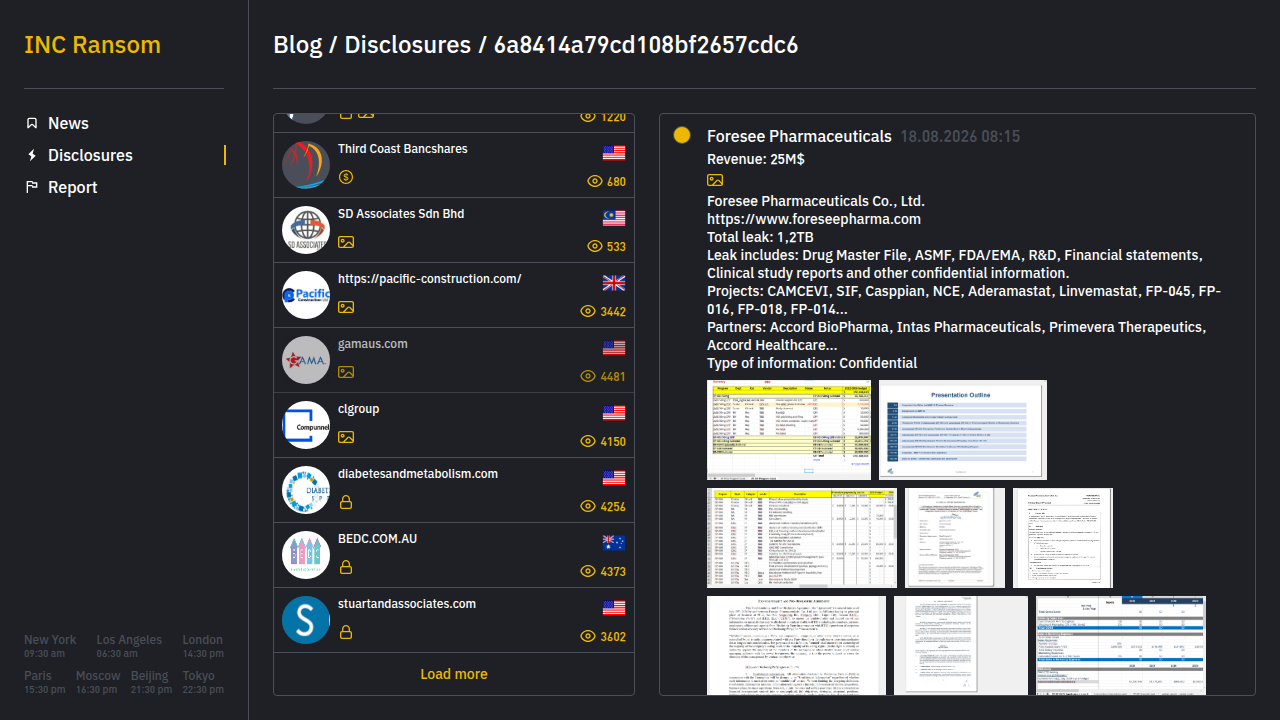Click the Tokyo 22:30 pm clock
The height and width of the screenshot is (720, 1280).
[203, 683]
